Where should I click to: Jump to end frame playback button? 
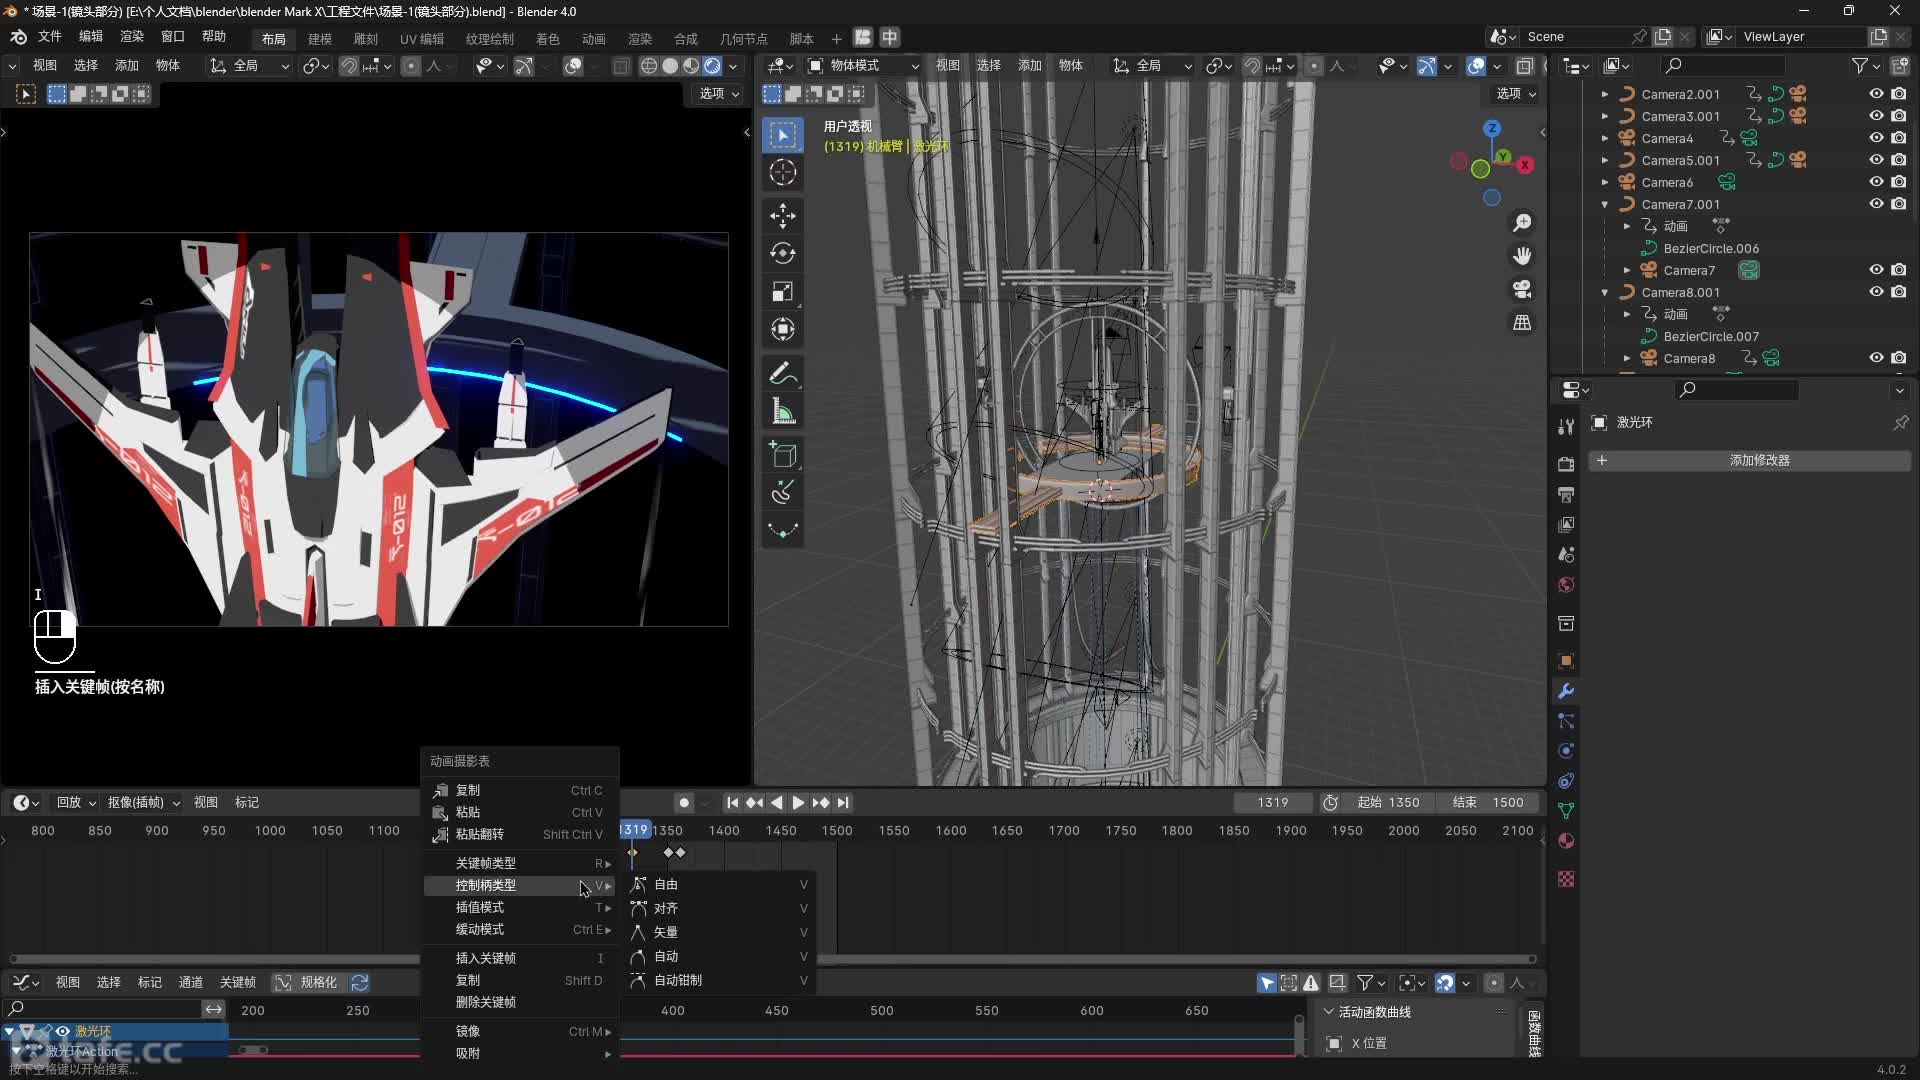coord(843,803)
